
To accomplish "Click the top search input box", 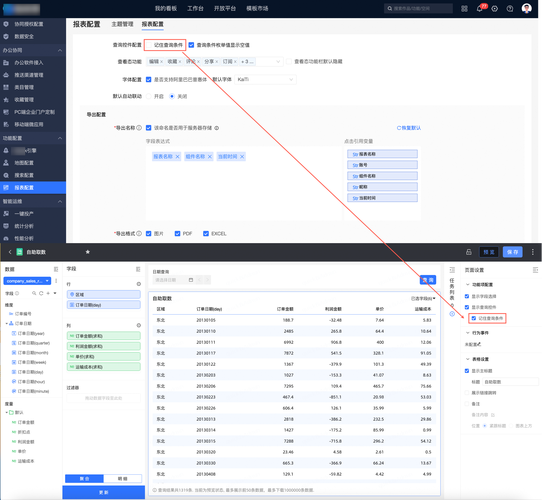I will tap(418, 8).
